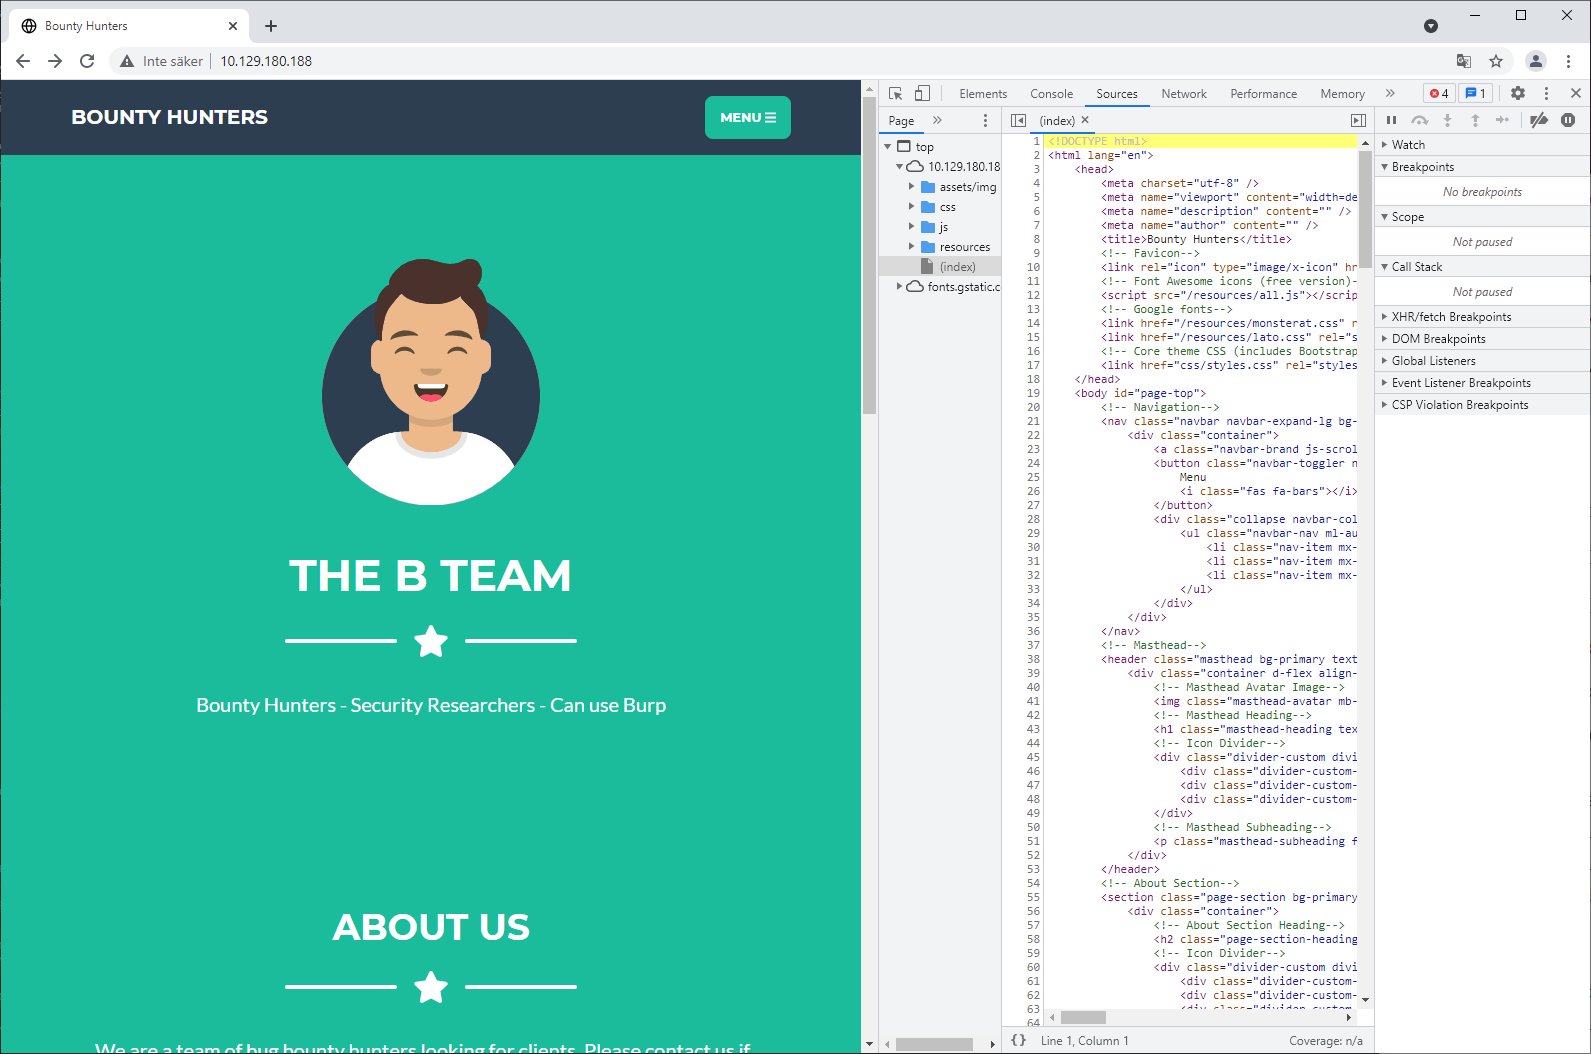Switch to the Network tab
Screen dimensions: 1591x1054
1183,94
